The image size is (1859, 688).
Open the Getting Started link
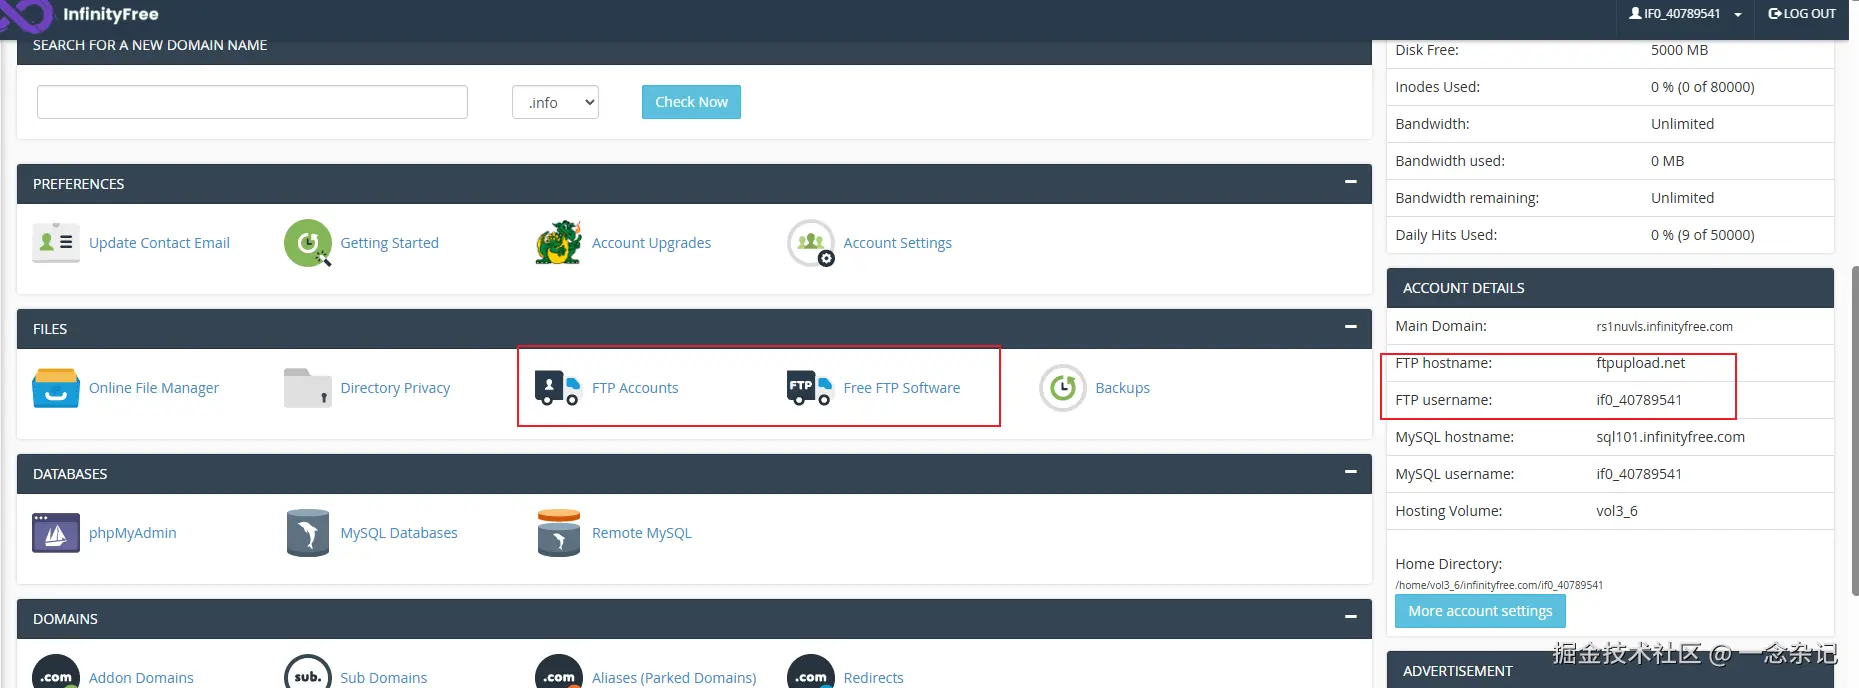pyautogui.click(x=389, y=243)
